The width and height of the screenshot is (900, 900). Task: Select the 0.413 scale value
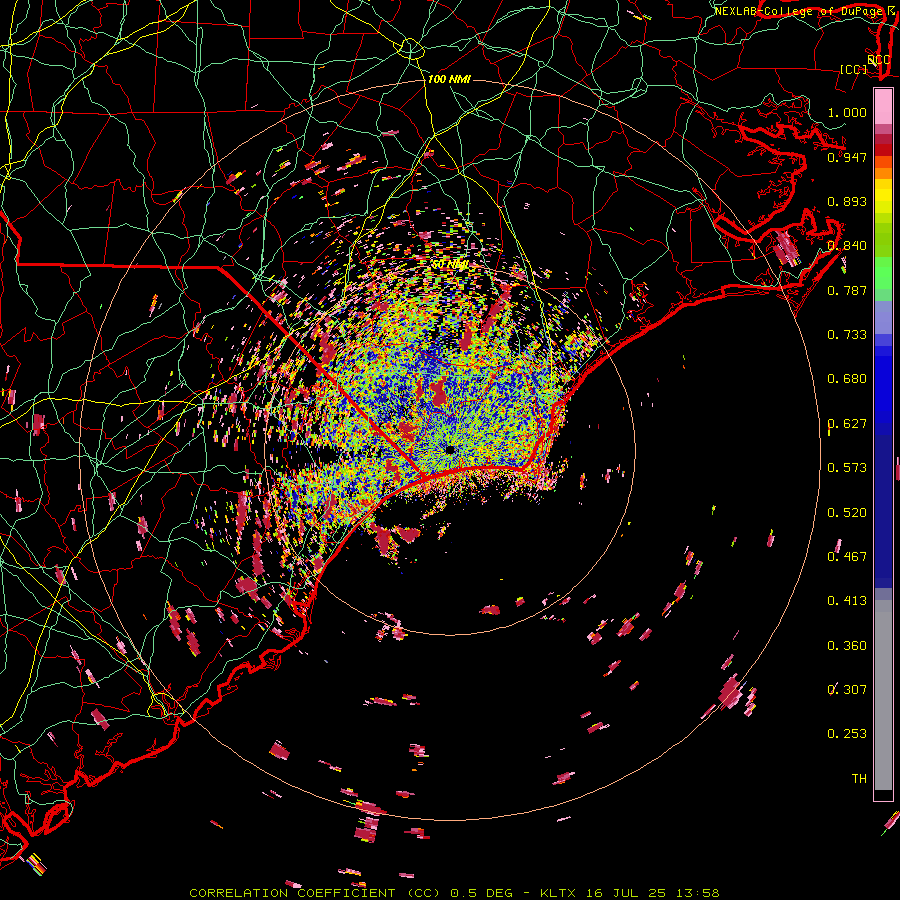[x=847, y=600]
